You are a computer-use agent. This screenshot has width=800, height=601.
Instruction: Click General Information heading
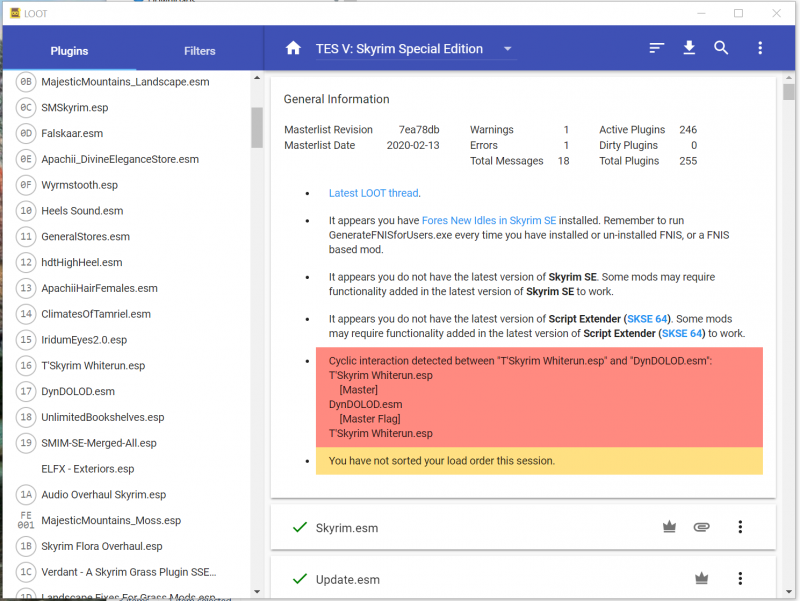336,99
